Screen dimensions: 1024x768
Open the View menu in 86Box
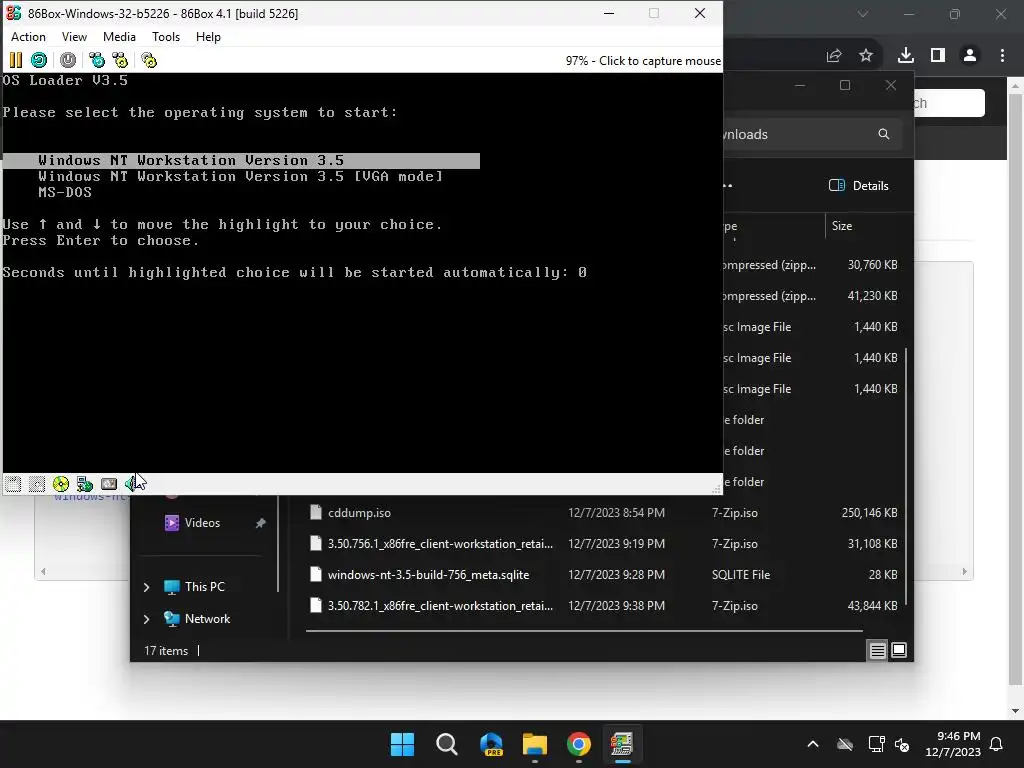click(x=74, y=37)
